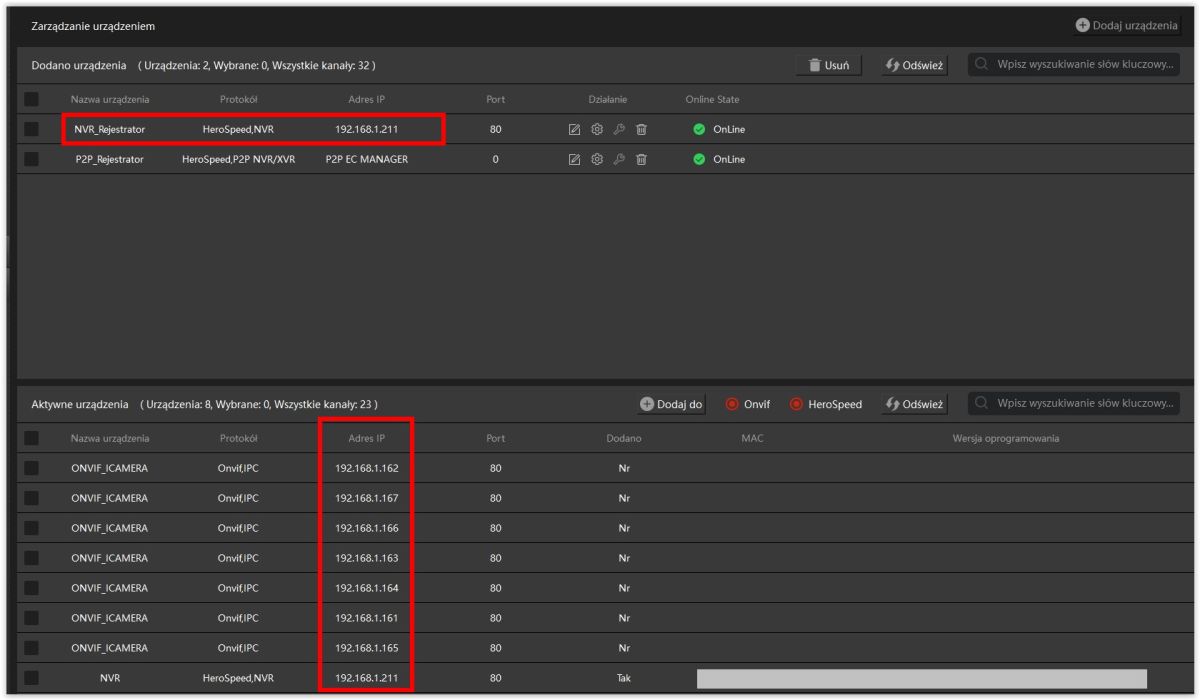1200x700 pixels.
Task: Click NVR_Rejestrator device name
Action: point(110,129)
